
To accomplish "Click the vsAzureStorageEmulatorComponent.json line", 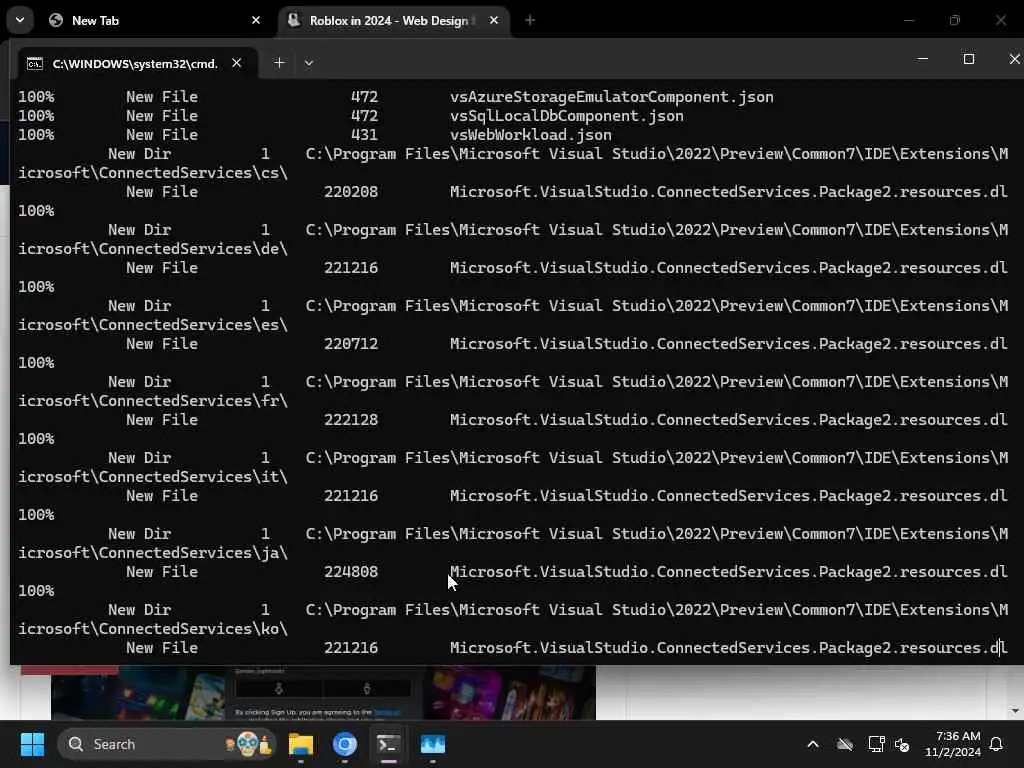I will click(x=611, y=97).
